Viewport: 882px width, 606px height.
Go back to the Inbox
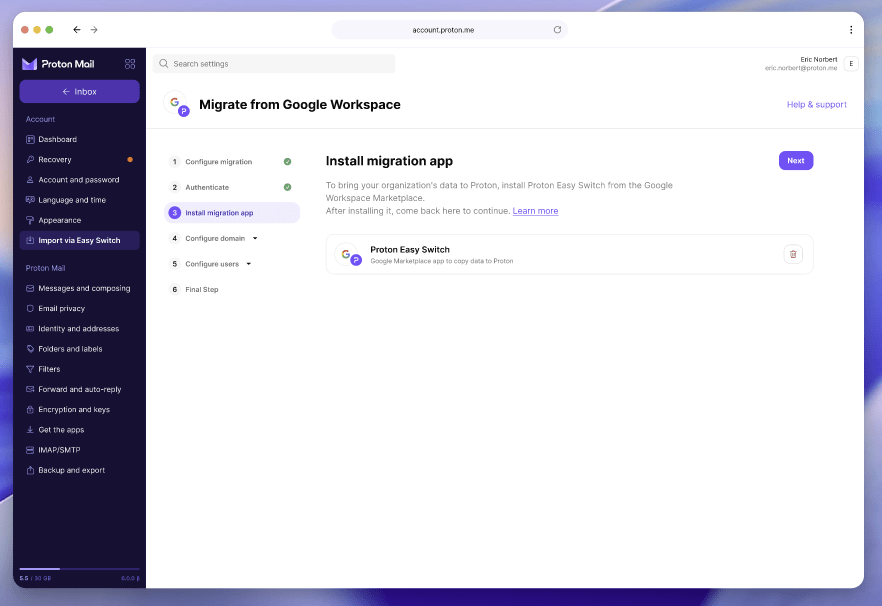pyautogui.click(x=79, y=92)
